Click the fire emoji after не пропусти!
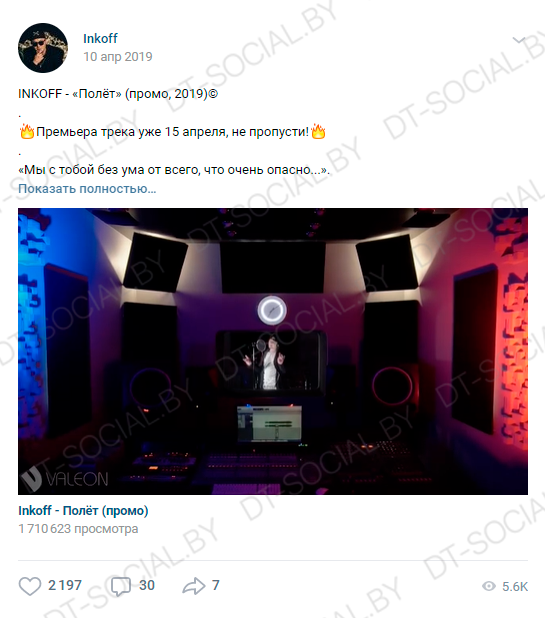Viewport: 545px width, 618px height. point(318,131)
